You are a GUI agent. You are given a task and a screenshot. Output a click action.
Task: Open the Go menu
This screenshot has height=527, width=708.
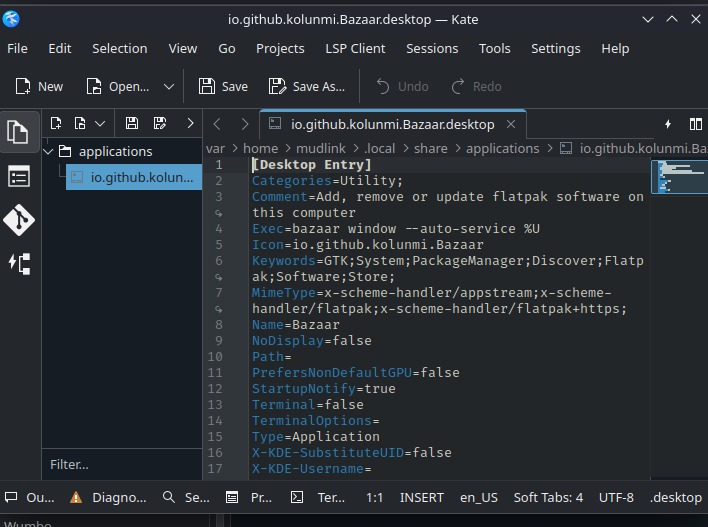[x=227, y=48]
